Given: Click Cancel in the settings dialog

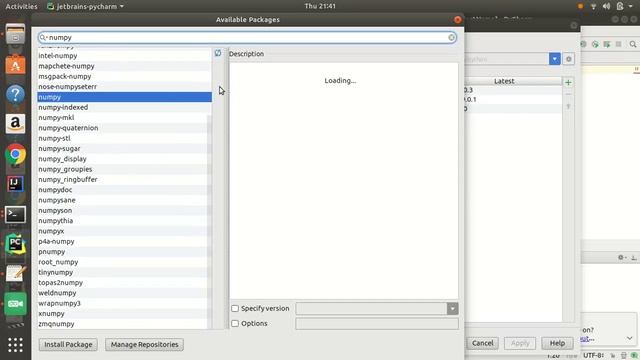Looking at the screenshot, I should click(x=482, y=343).
